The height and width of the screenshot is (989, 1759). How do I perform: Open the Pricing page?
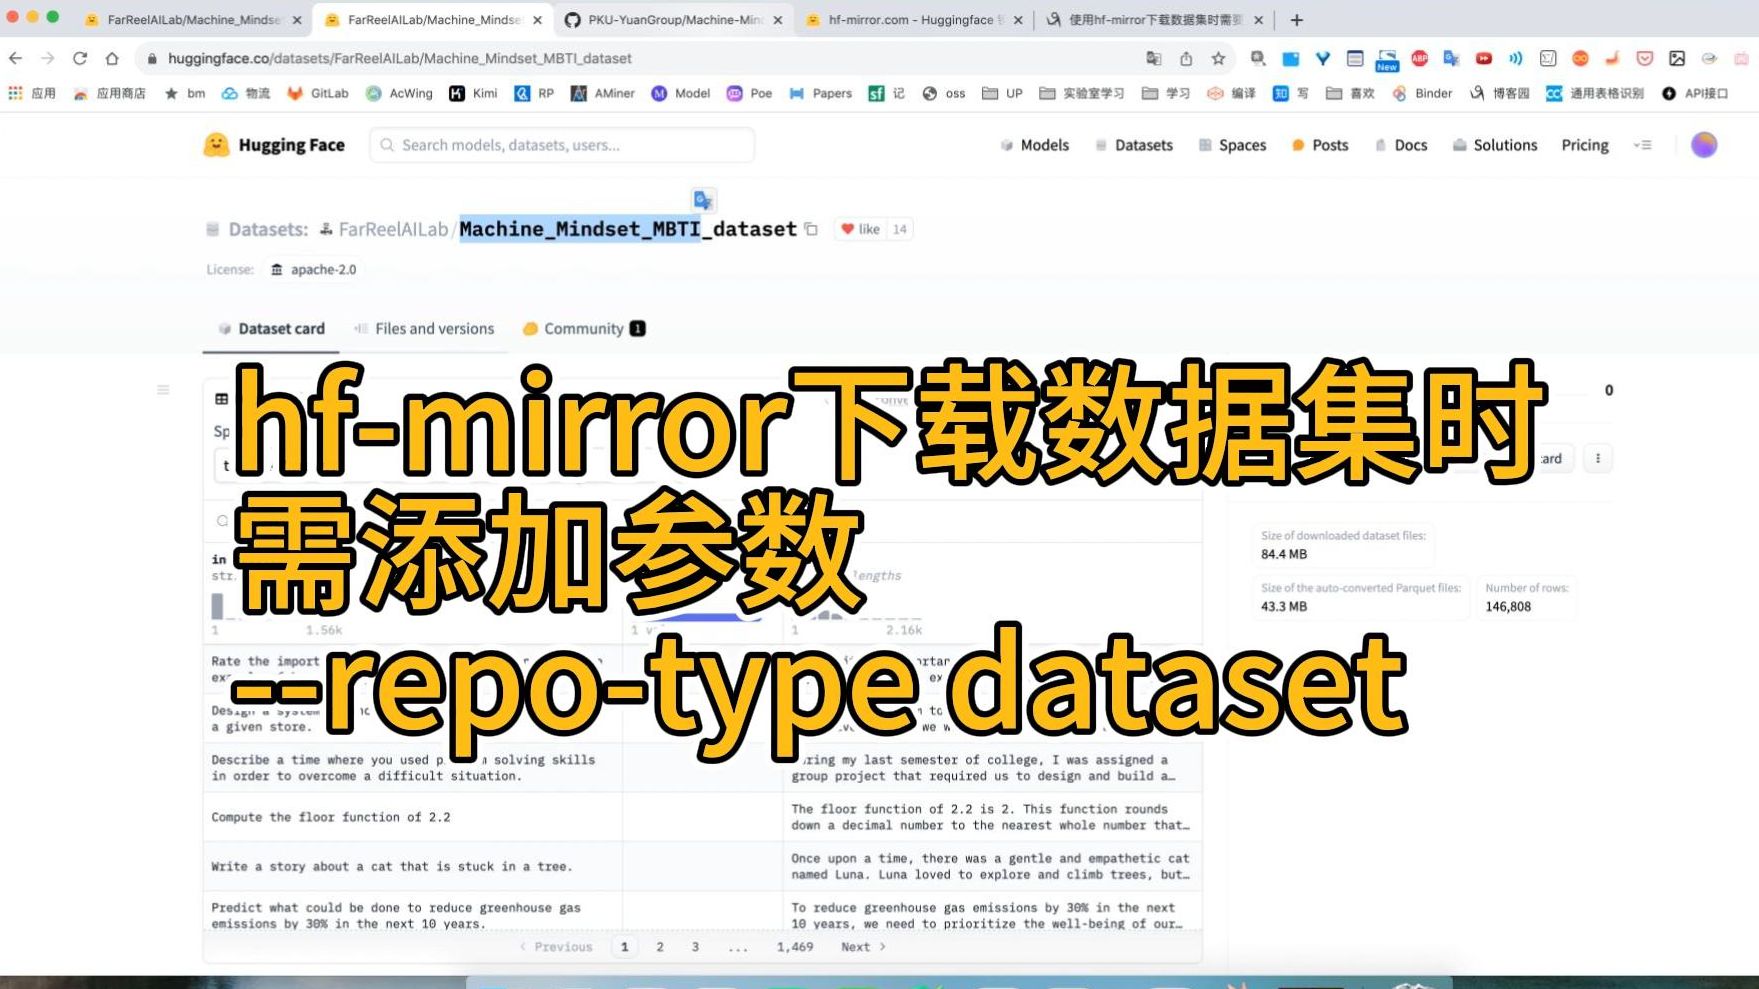click(x=1585, y=145)
